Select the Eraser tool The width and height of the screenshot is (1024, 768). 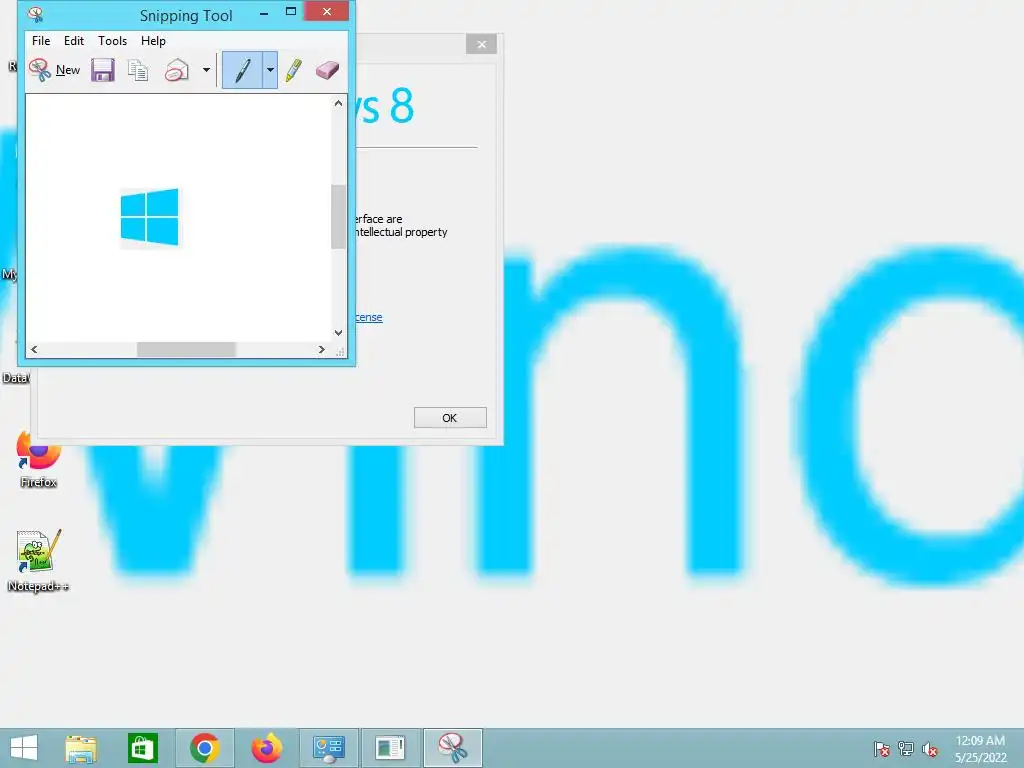click(327, 70)
